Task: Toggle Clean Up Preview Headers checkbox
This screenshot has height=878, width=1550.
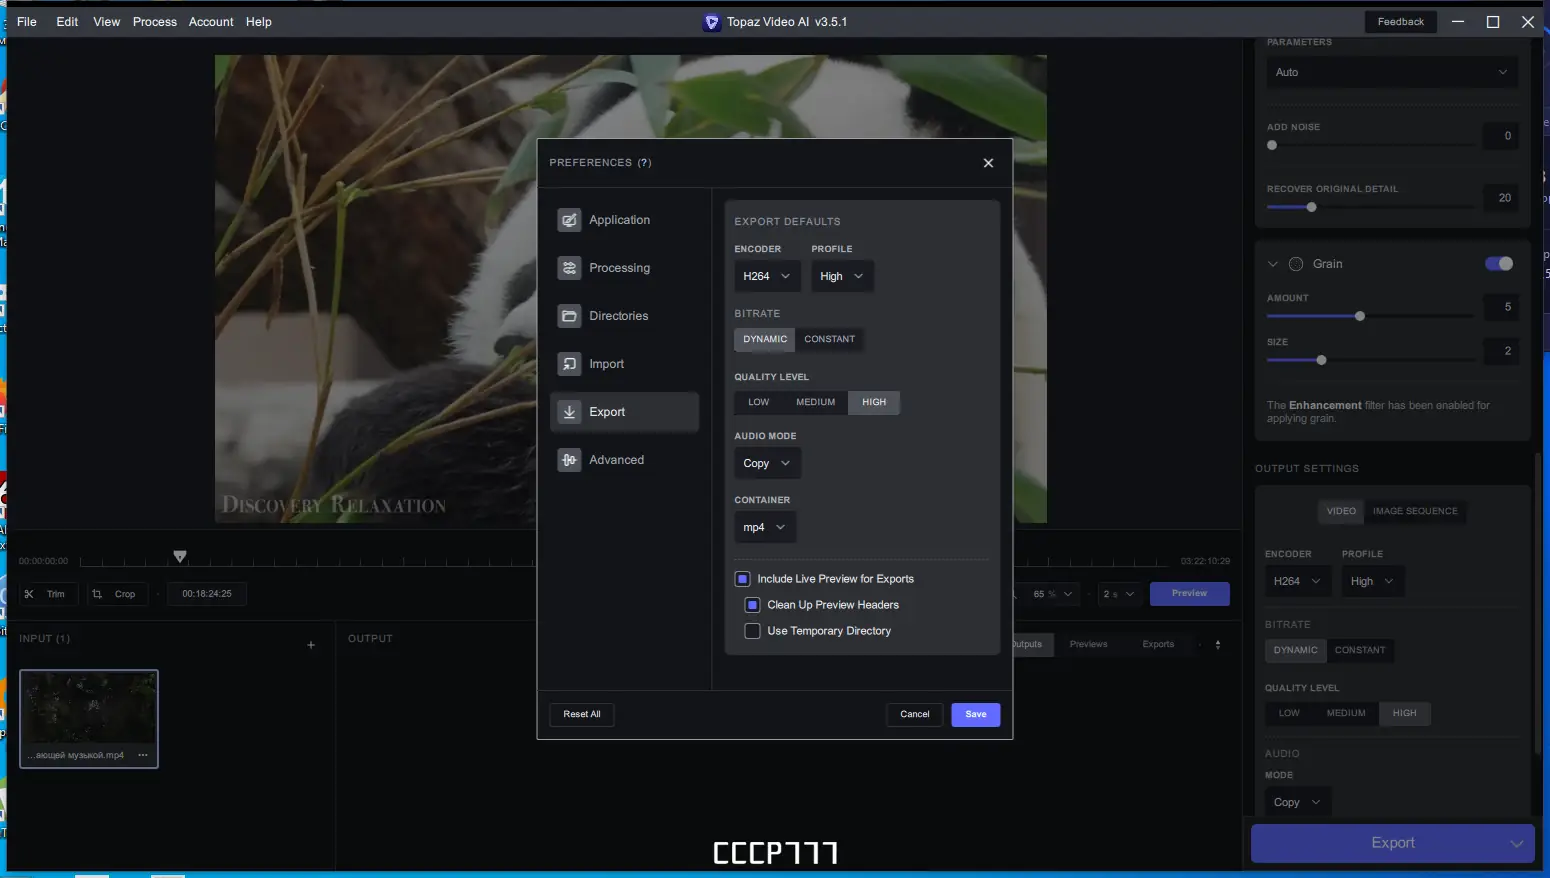Action: click(x=753, y=605)
